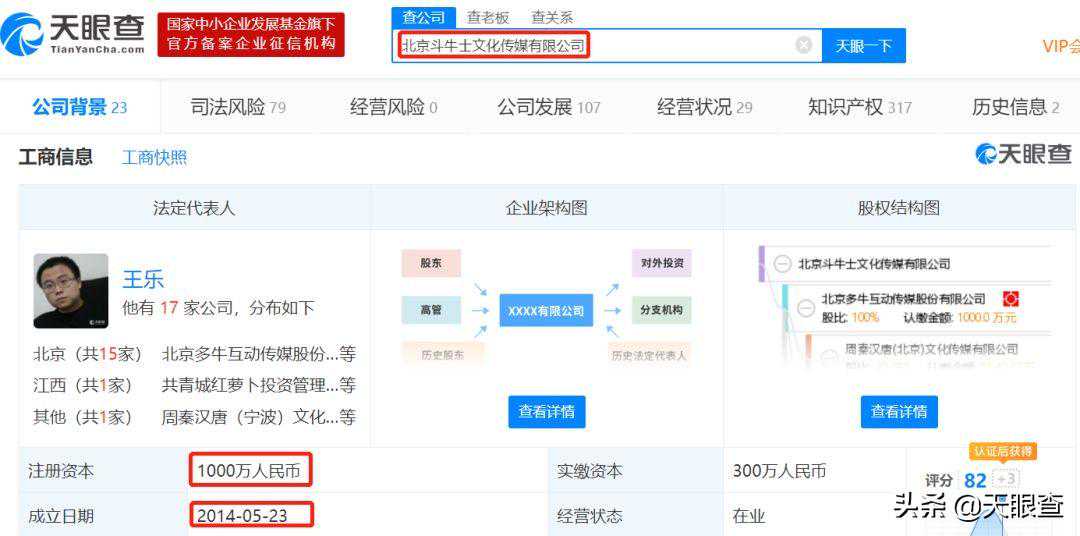Open 王乐's profile photo

click(x=71, y=290)
